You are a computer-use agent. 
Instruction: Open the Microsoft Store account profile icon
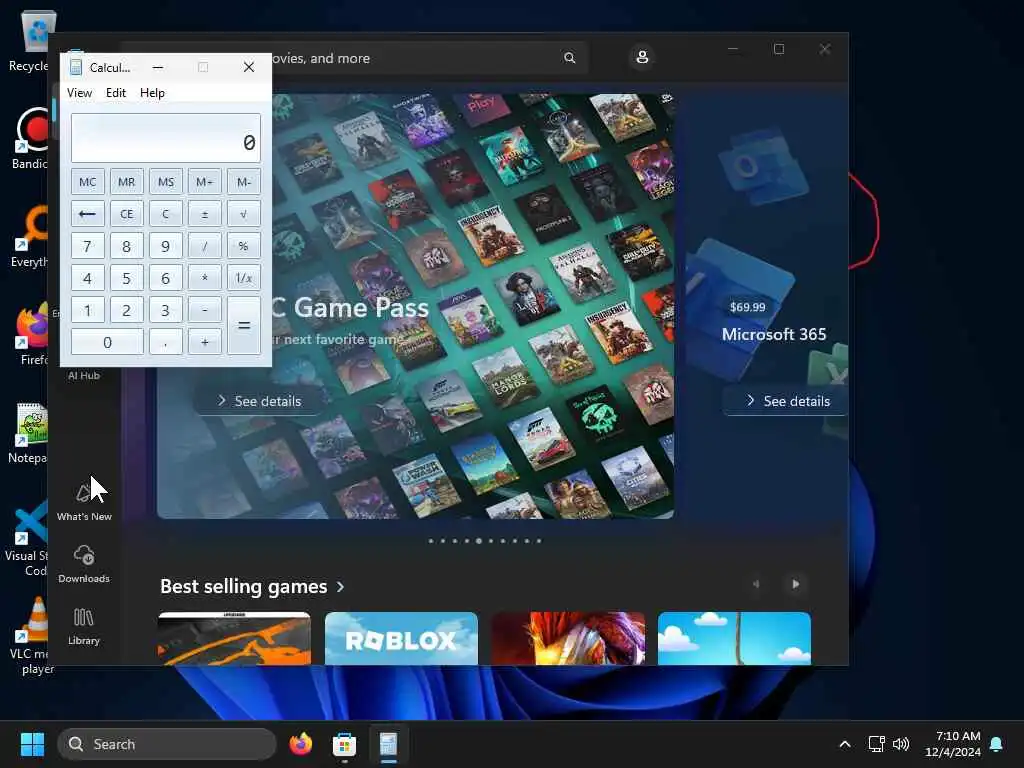coord(642,57)
